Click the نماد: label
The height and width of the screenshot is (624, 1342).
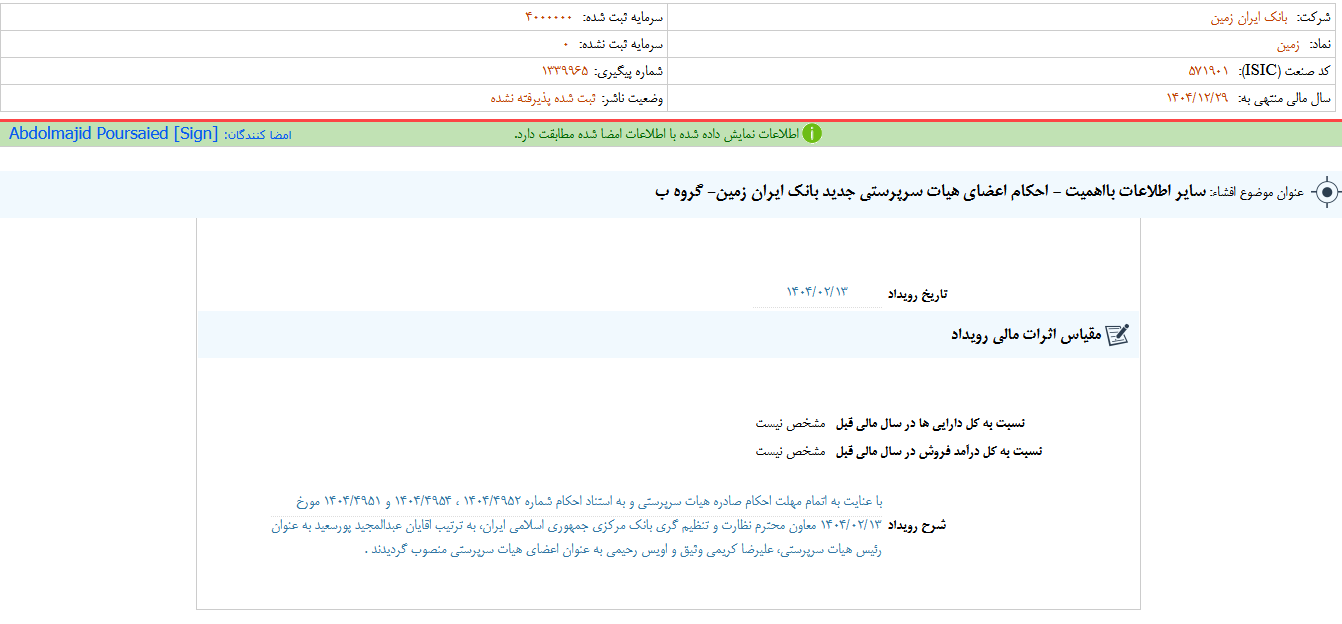tap(1321, 45)
